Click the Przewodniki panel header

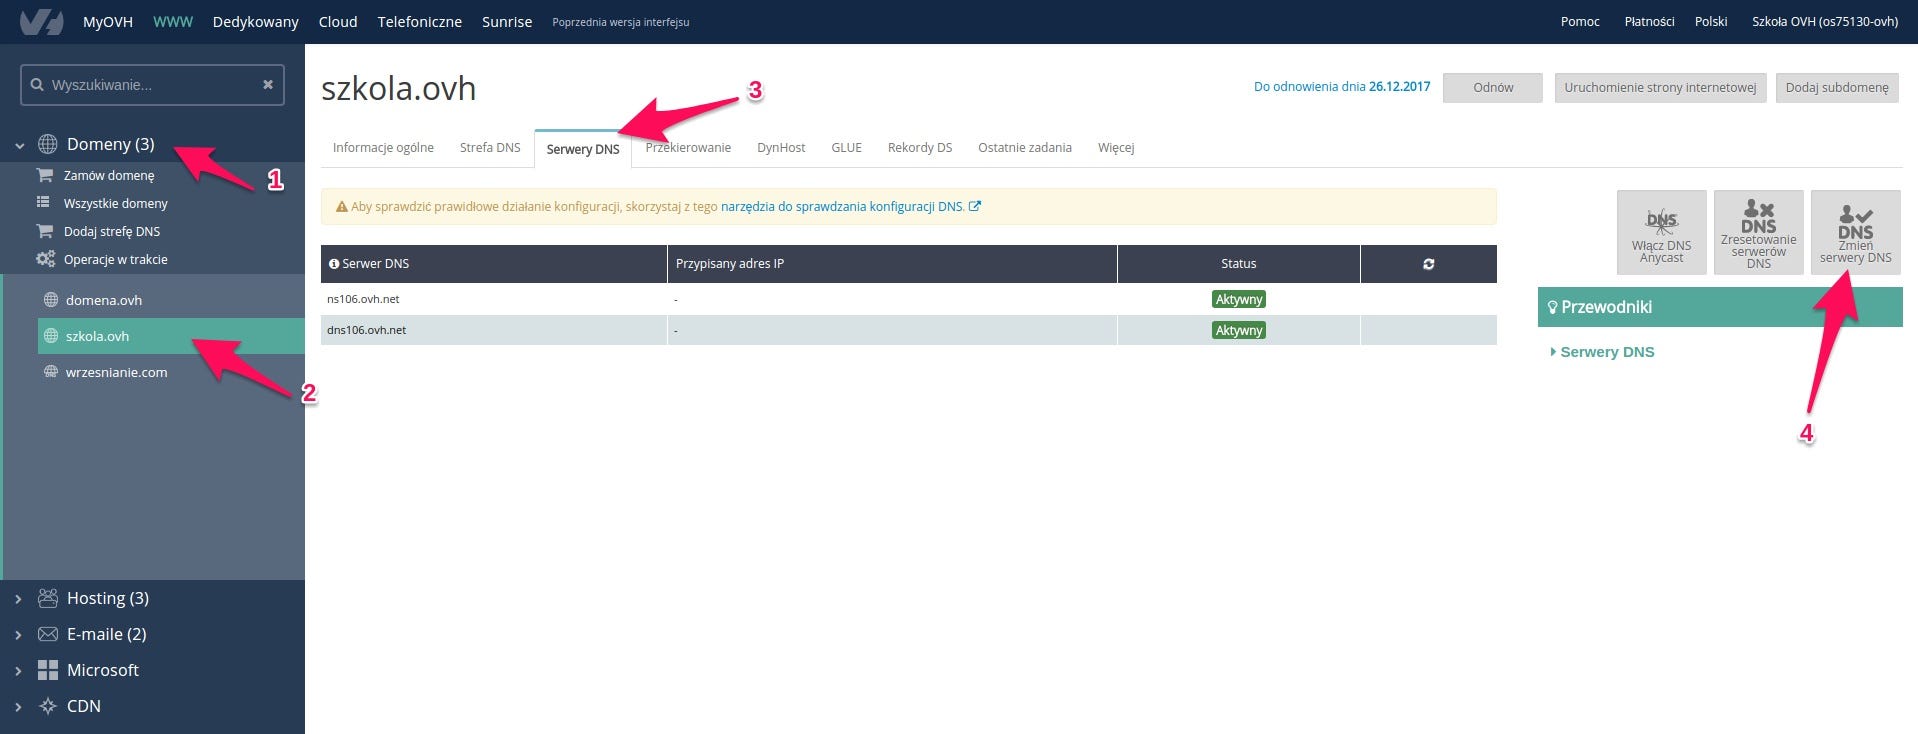(x=1720, y=307)
